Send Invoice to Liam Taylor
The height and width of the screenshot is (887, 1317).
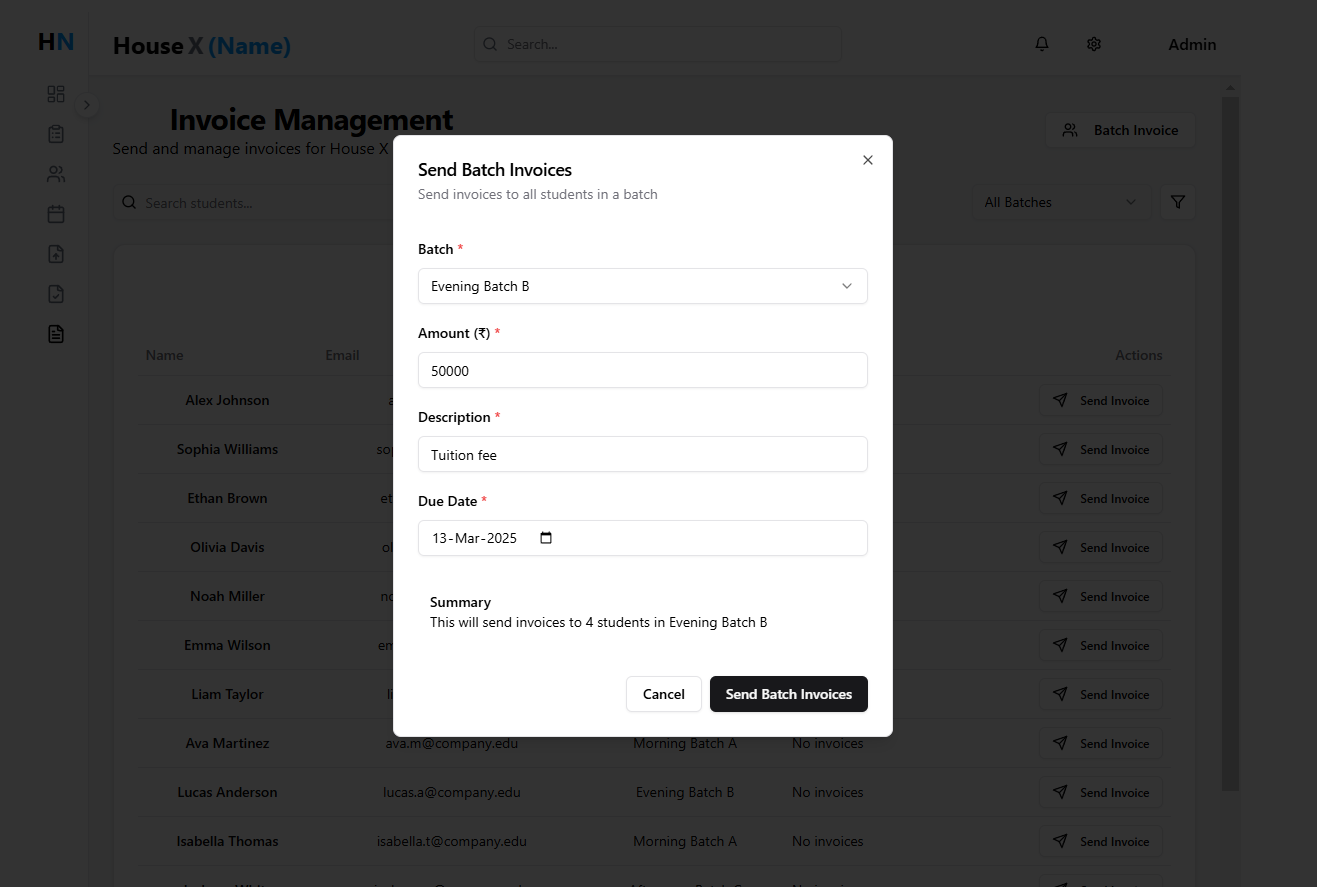click(1101, 695)
